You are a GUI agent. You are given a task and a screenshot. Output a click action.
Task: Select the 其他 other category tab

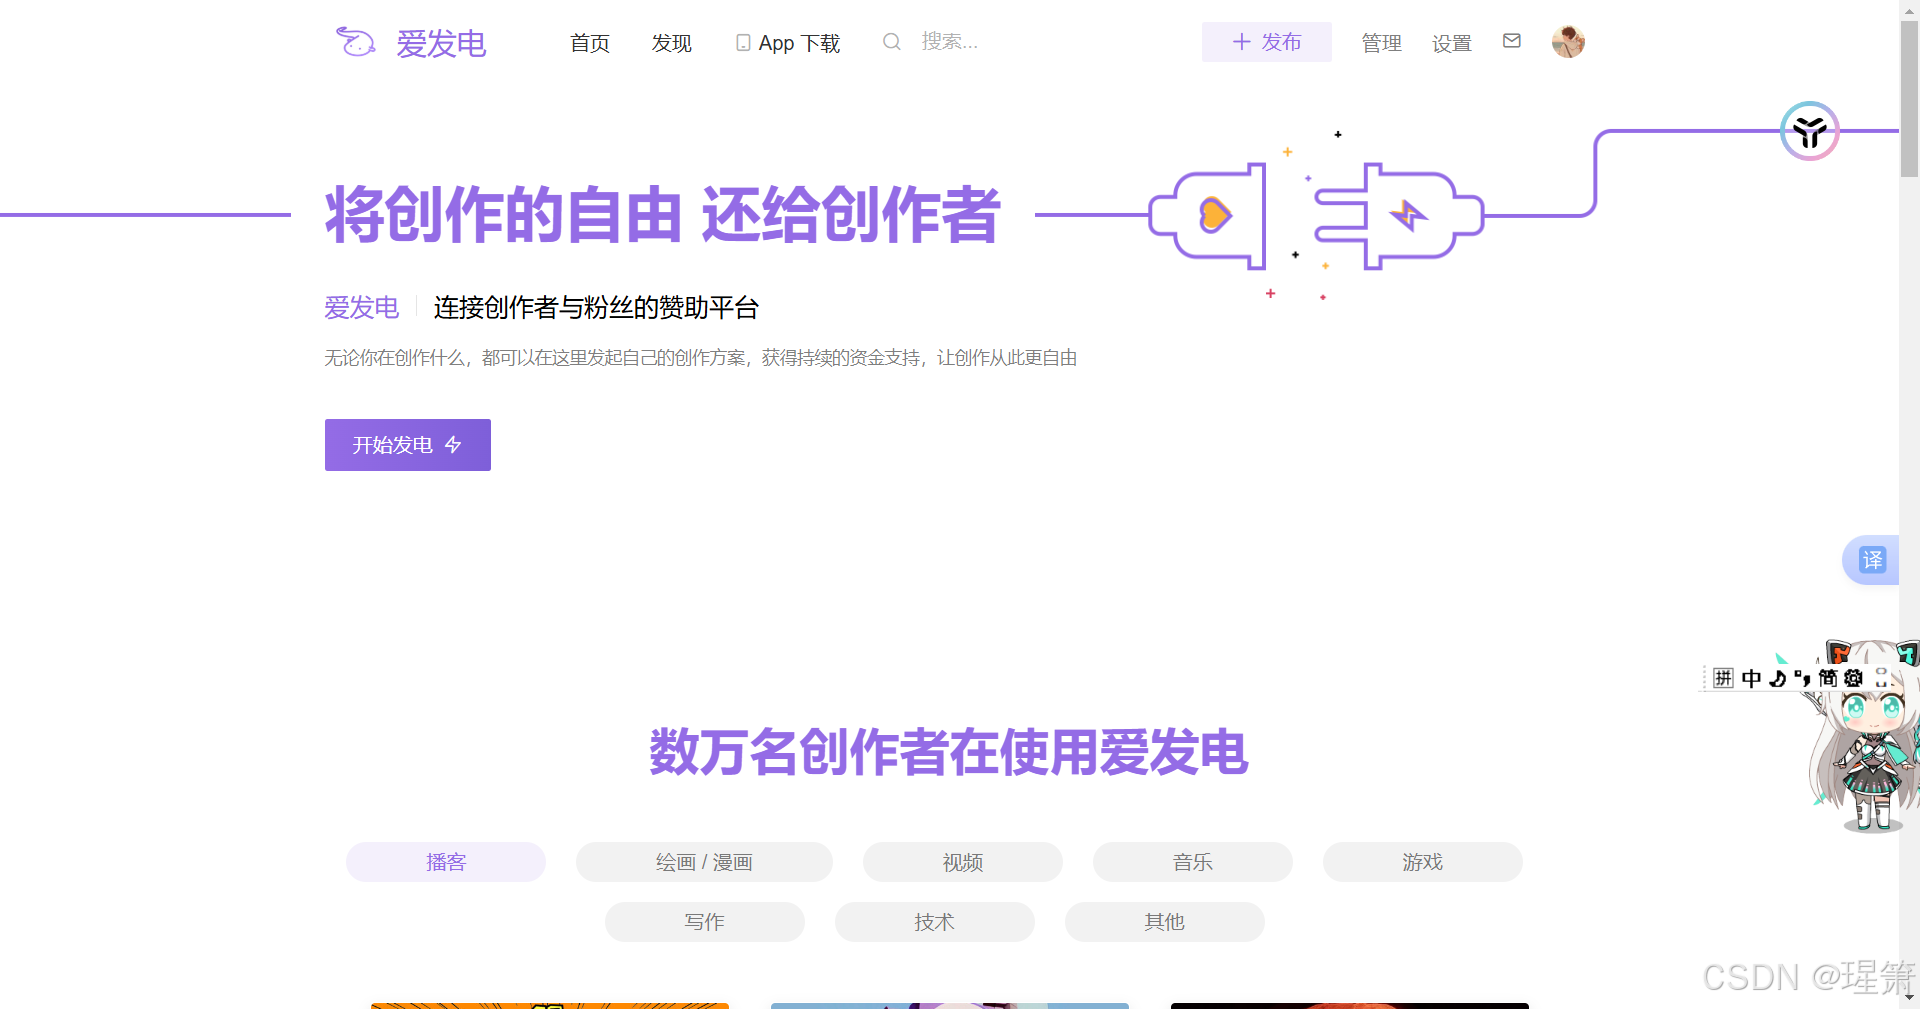pos(1165,922)
